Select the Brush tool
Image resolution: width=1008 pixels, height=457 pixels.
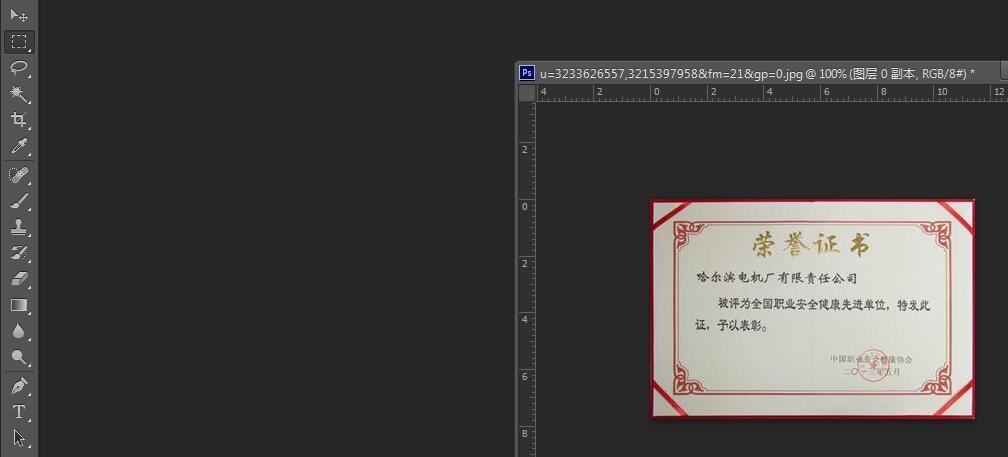[19, 201]
